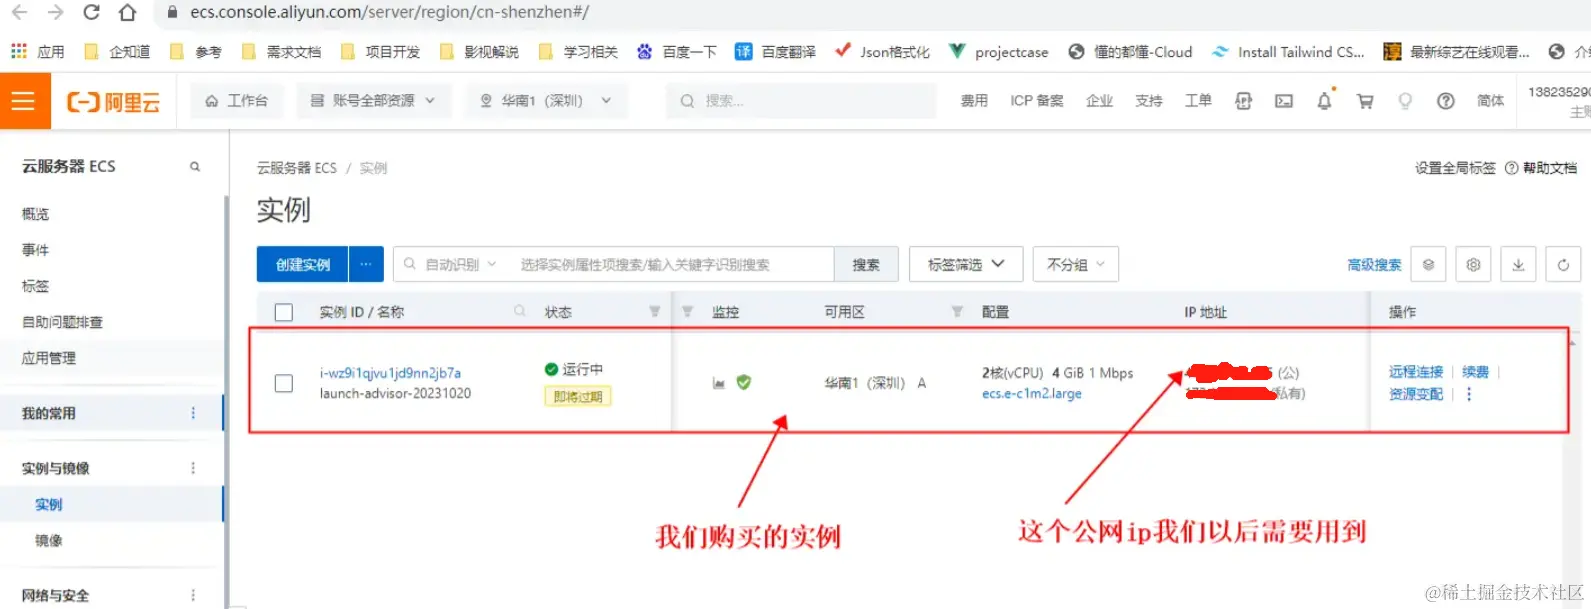The width and height of the screenshot is (1591, 609).
Task: Expand the 不分组 grouping dropdown
Action: pyautogui.click(x=1076, y=264)
